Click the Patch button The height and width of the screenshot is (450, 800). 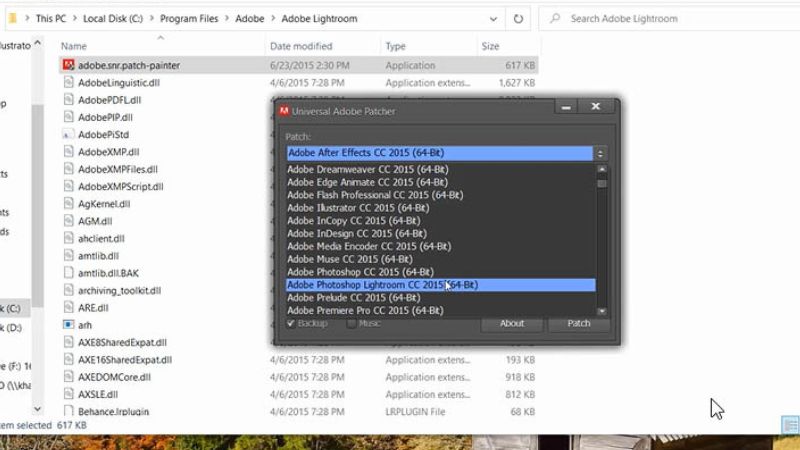[579, 324]
